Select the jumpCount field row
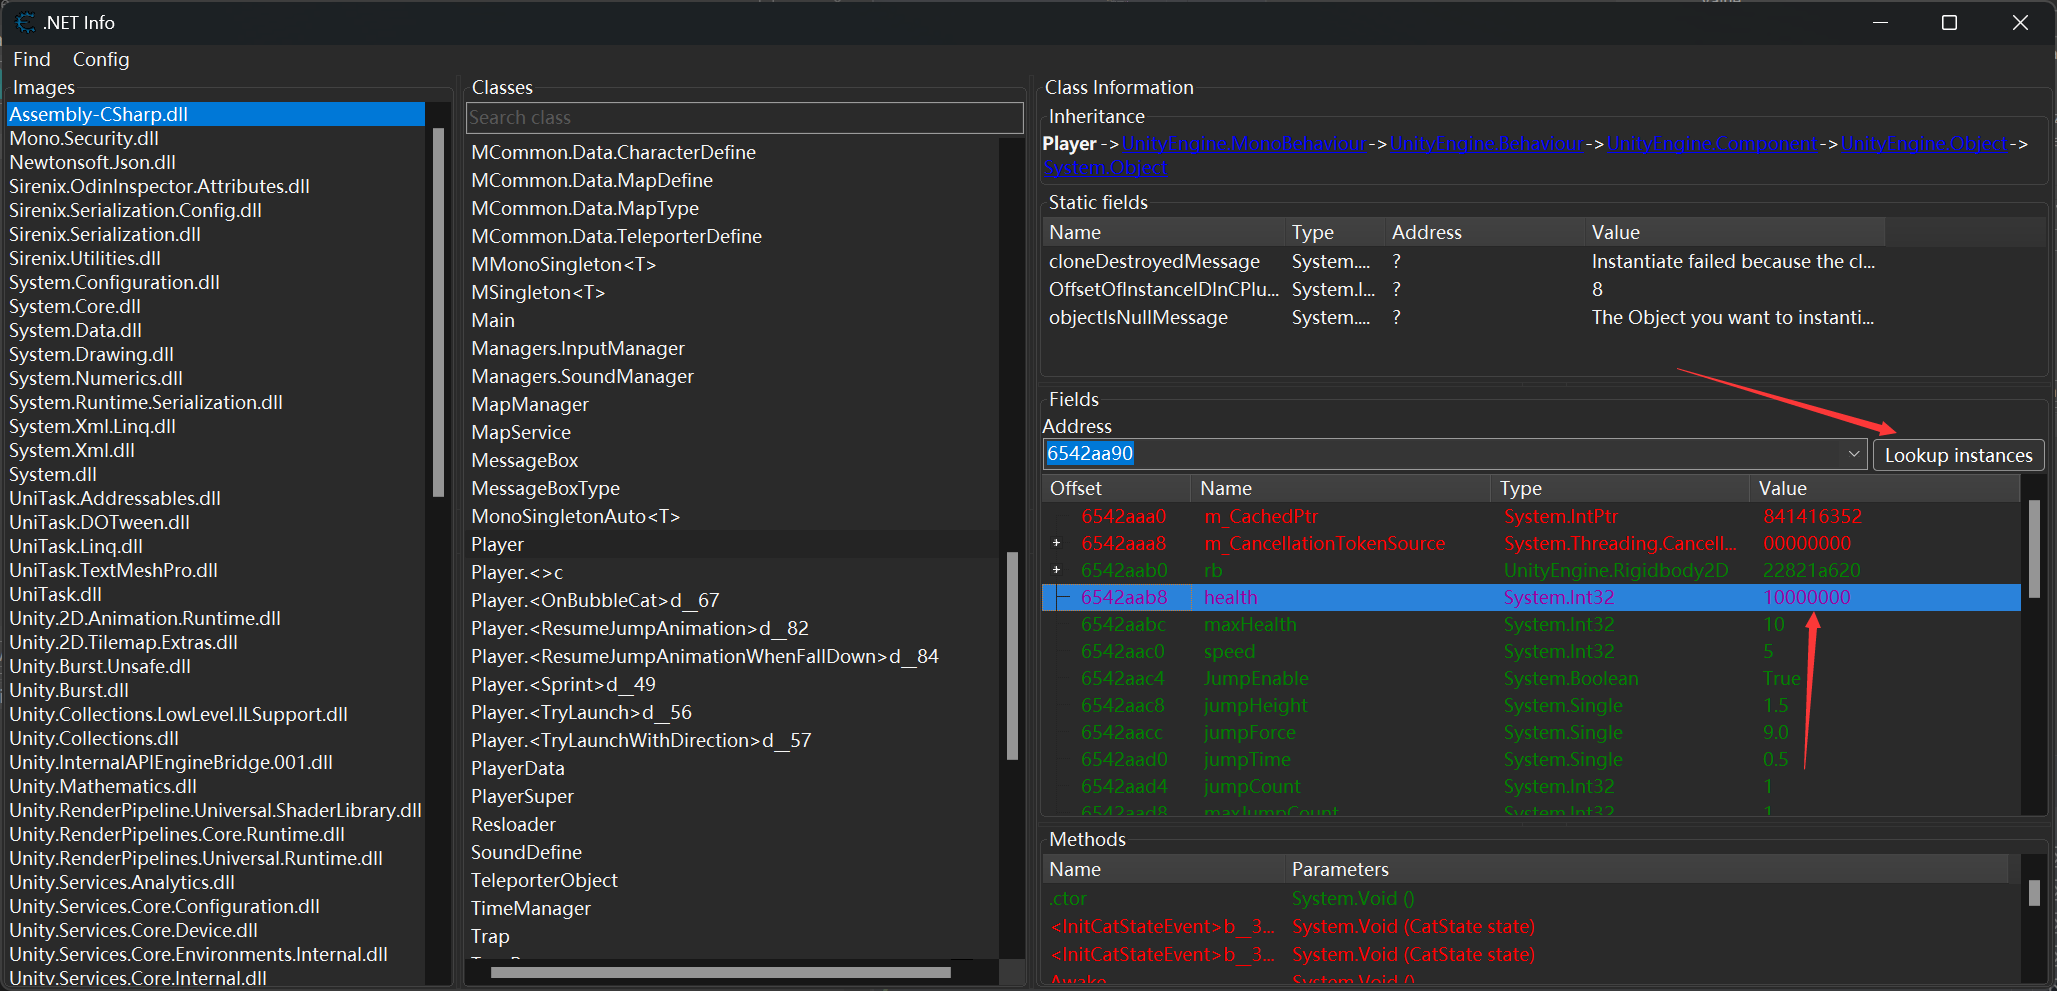This screenshot has width=2057, height=991. pyautogui.click(x=1531, y=786)
